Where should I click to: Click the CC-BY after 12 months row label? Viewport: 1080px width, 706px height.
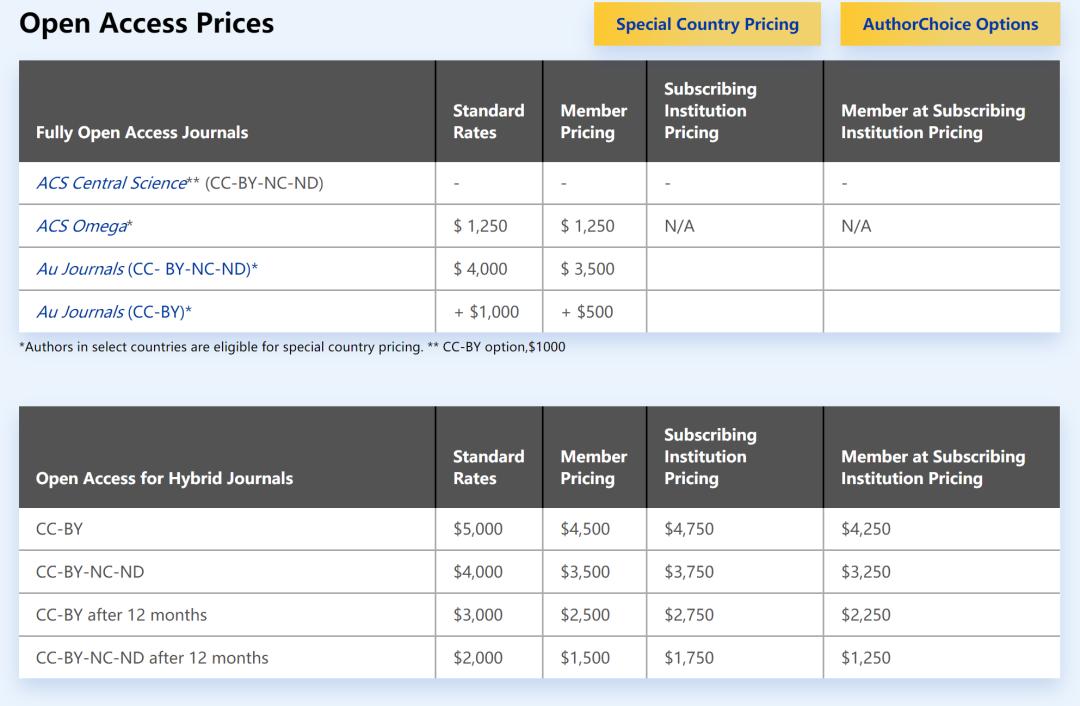click(121, 615)
